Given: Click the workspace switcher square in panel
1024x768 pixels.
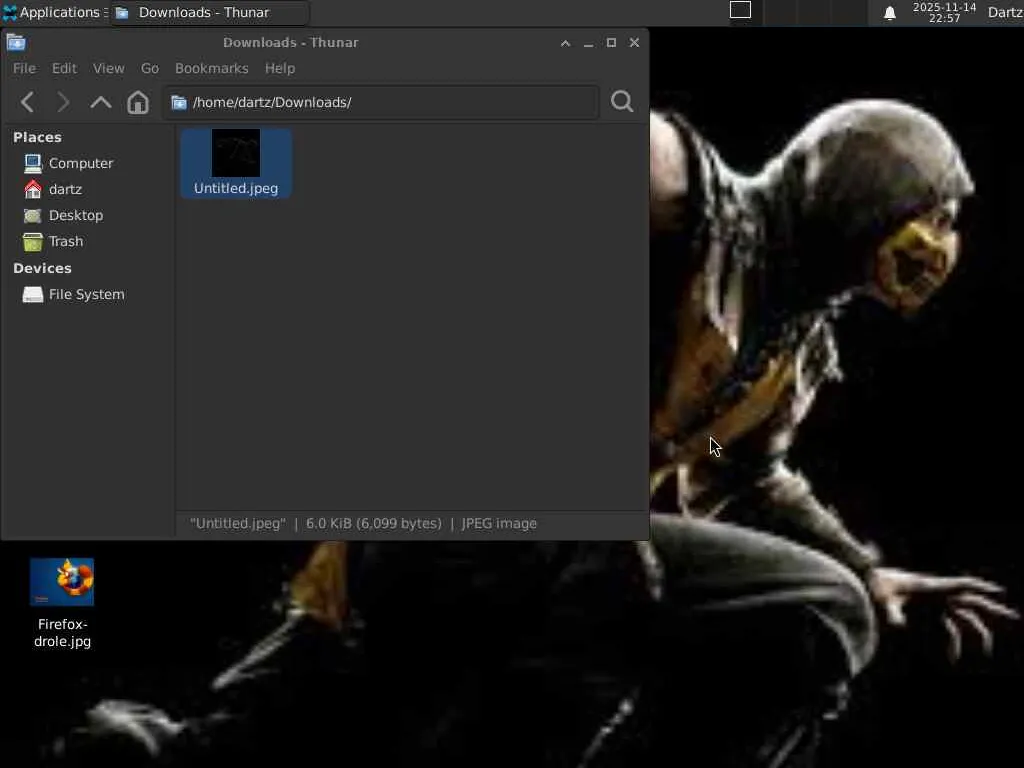Looking at the screenshot, I should (x=740, y=10).
